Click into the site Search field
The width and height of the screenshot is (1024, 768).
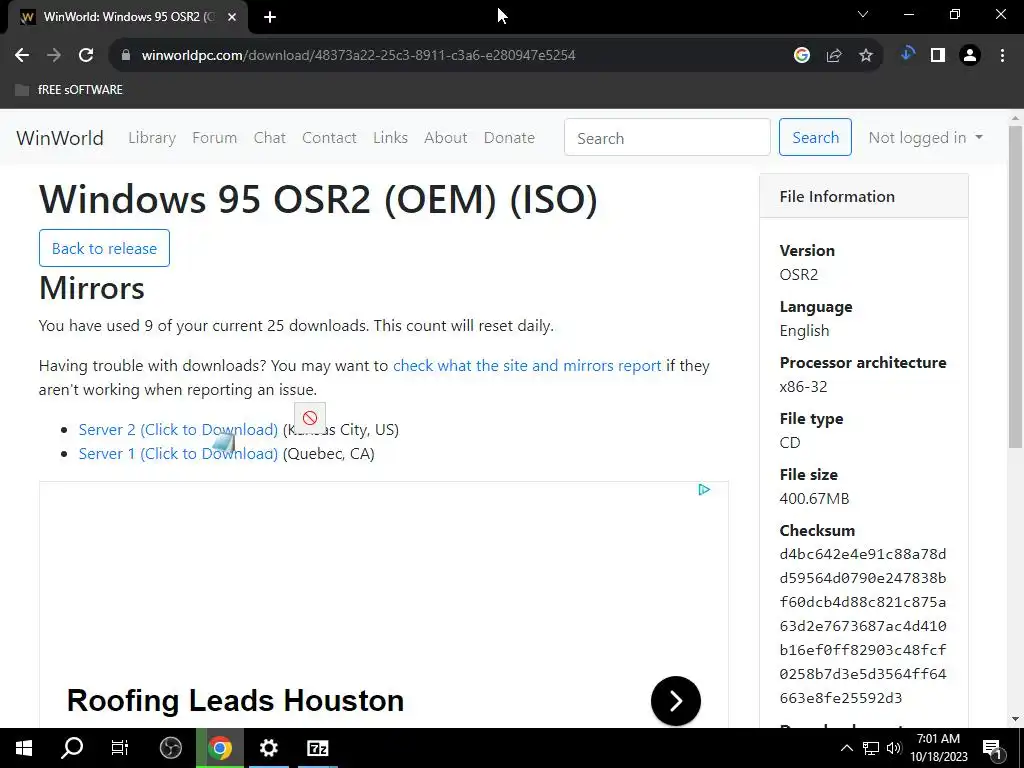(667, 137)
